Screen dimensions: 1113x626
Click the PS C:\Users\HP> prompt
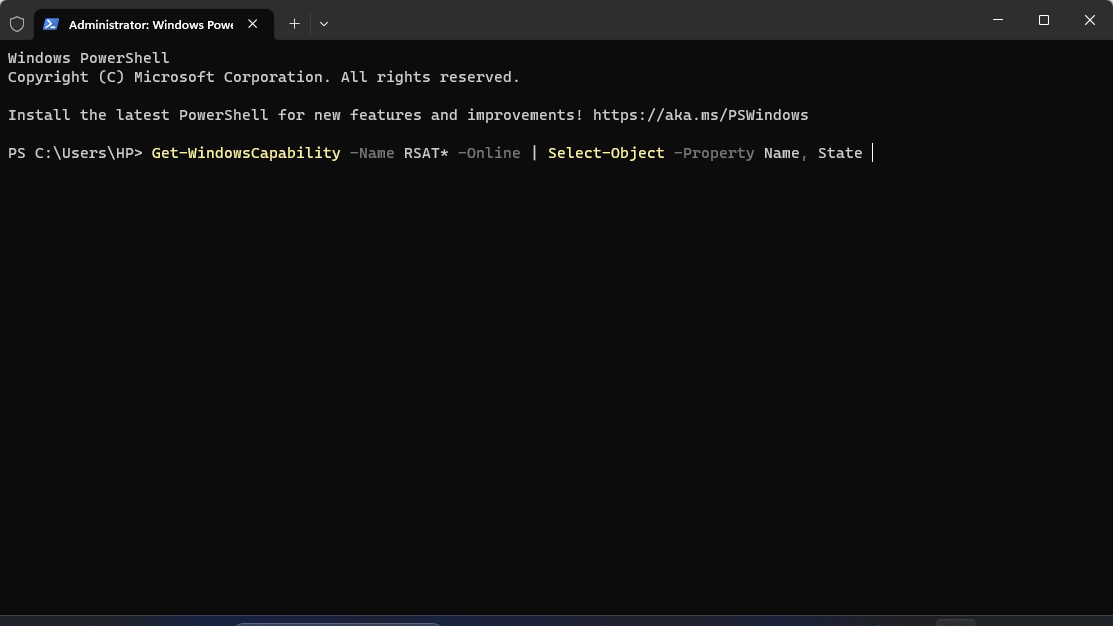[75, 153]
